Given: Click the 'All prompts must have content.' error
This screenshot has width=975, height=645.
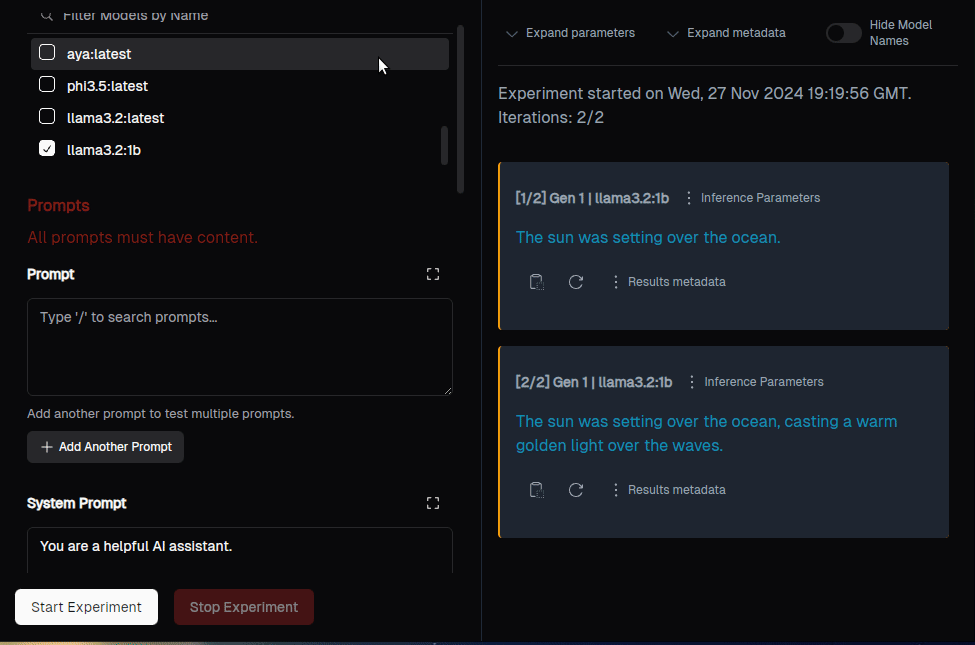Looking at the screenshot, I should point(142,238).
